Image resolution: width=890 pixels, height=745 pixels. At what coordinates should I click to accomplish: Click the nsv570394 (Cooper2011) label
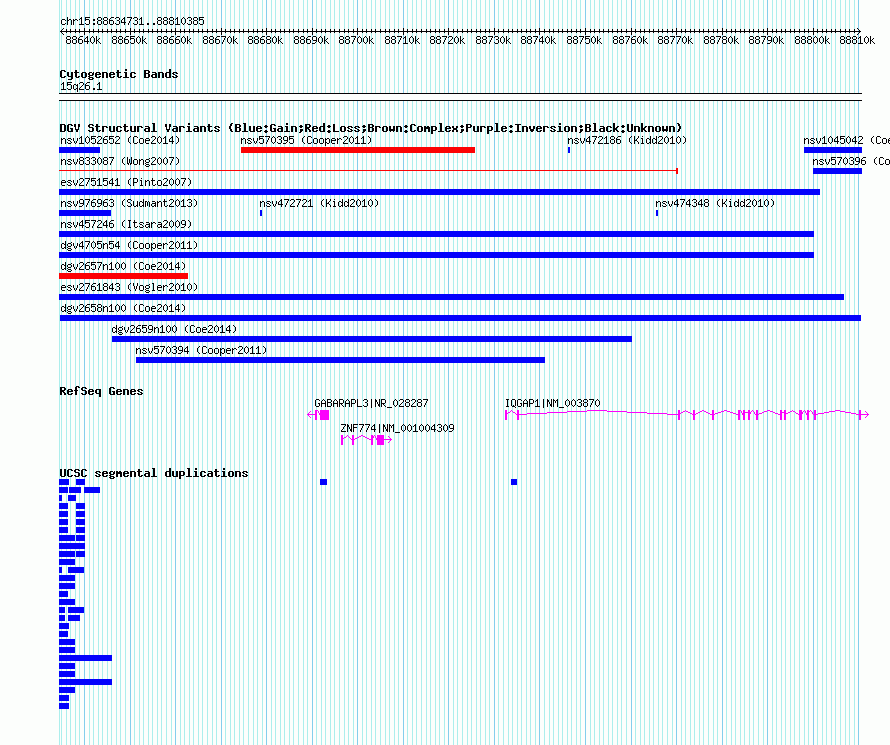201,350
